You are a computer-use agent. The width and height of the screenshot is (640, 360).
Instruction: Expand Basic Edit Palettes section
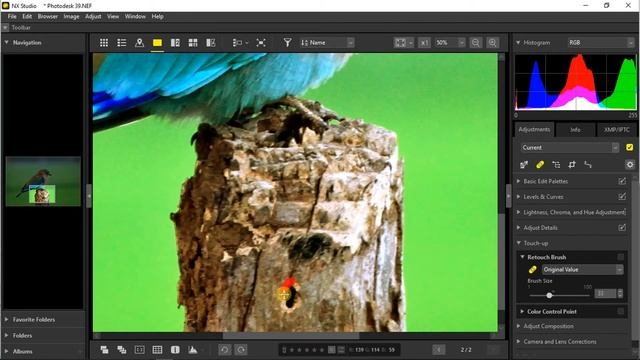pos(518,181)
